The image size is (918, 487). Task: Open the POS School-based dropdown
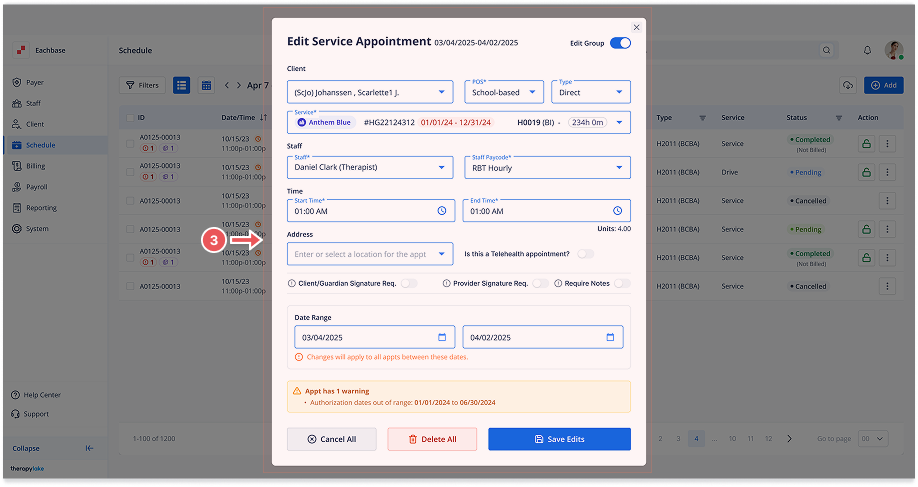point(503,93)
